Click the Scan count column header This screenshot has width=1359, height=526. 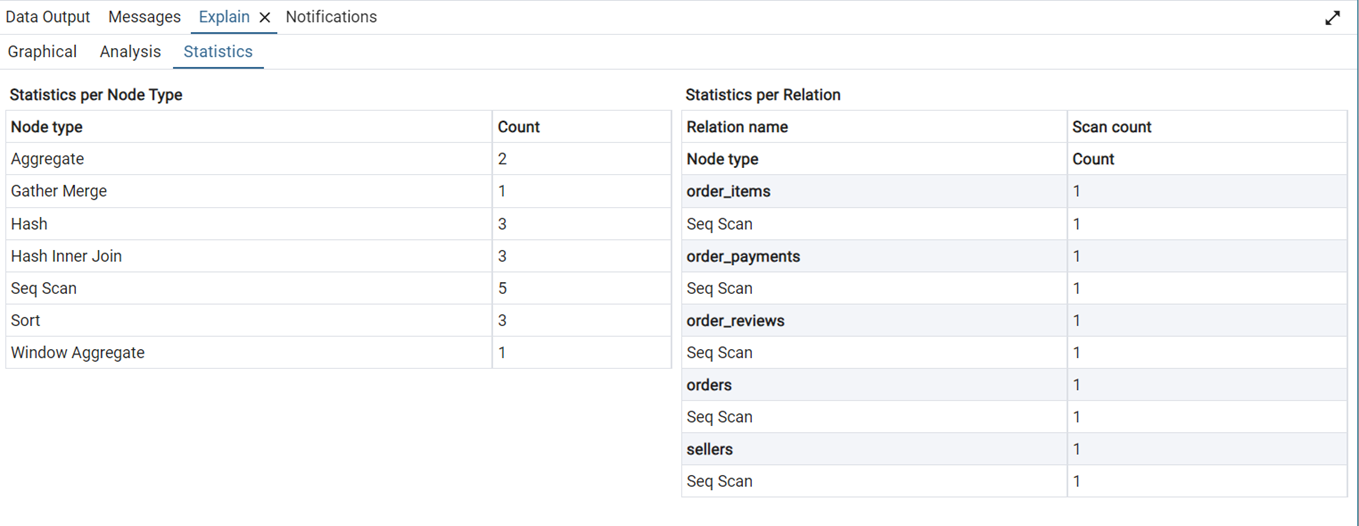(1111, 127)
